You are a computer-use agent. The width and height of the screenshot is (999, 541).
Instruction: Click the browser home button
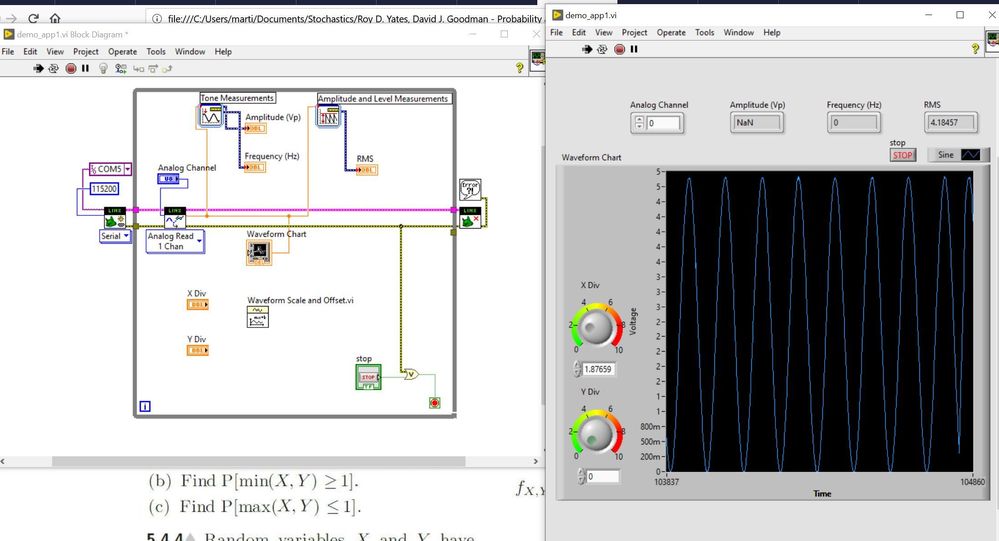pyautogui.click(x=55, y=18)
